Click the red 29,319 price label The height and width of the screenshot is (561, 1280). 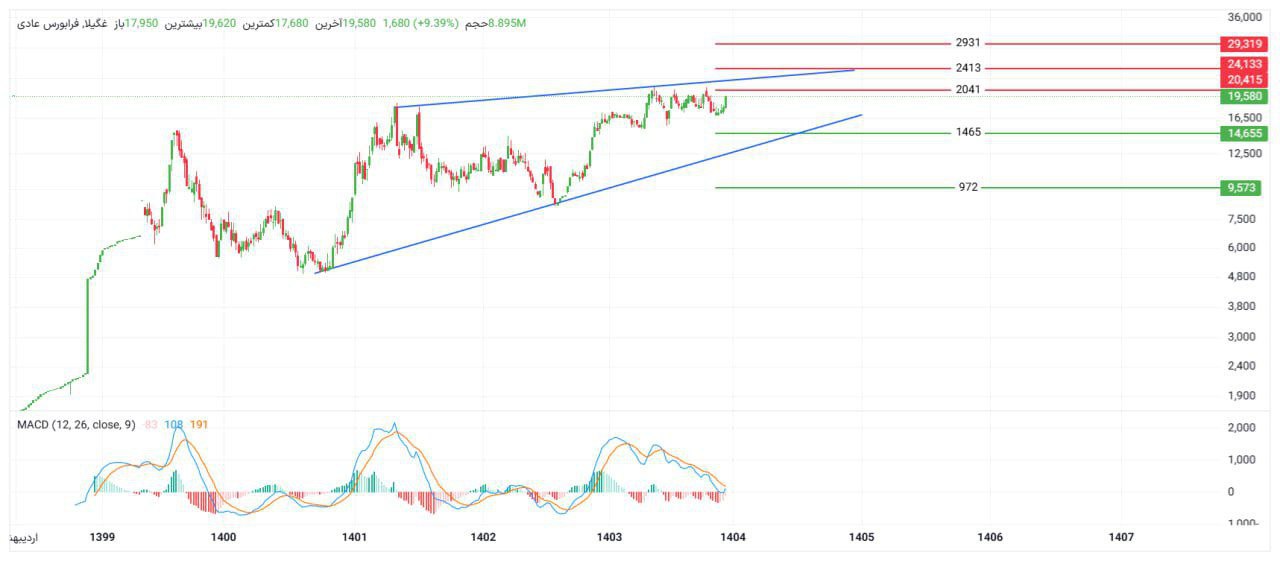[1243, 44]
